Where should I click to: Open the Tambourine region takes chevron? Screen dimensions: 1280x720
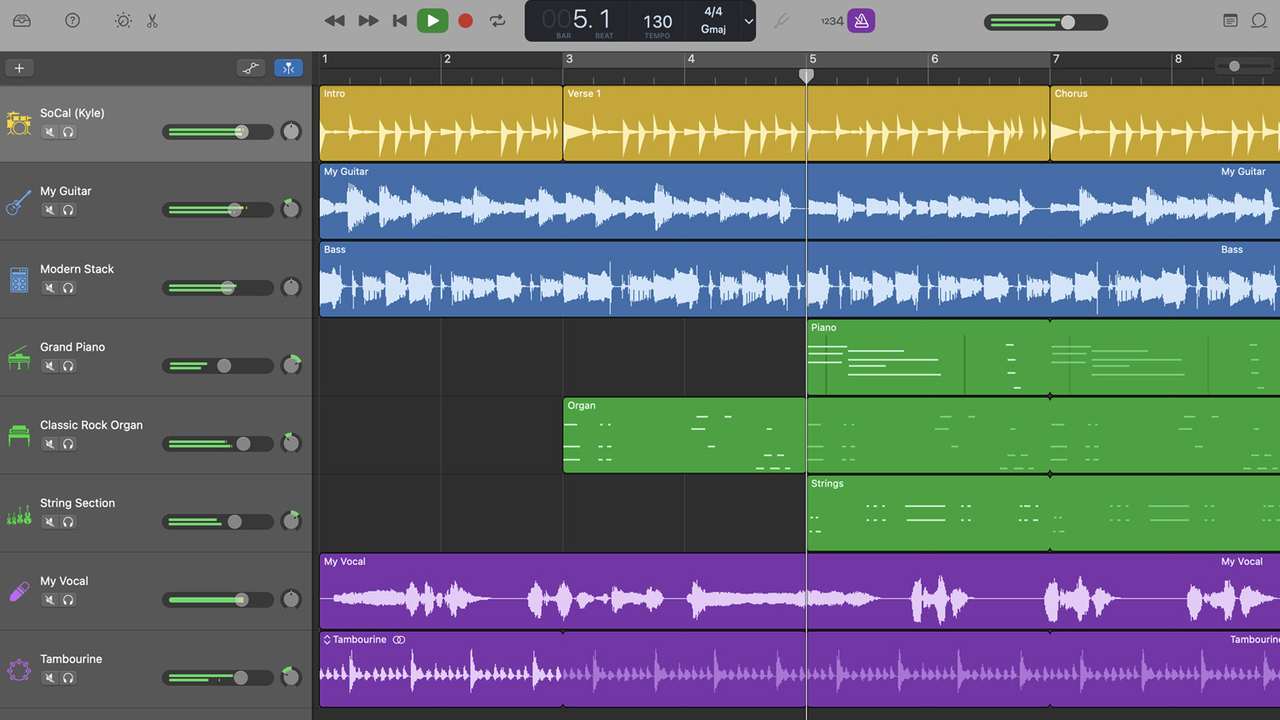coord(326,640)
